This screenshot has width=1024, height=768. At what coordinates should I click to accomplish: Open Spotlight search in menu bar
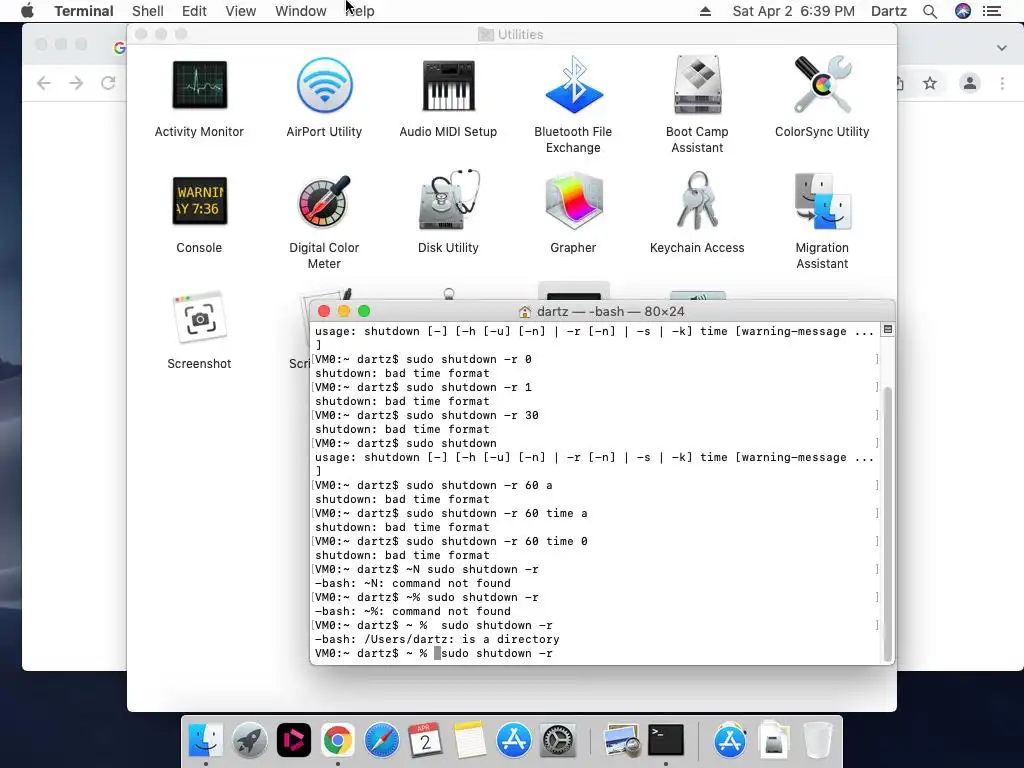(x=930, y=11)
